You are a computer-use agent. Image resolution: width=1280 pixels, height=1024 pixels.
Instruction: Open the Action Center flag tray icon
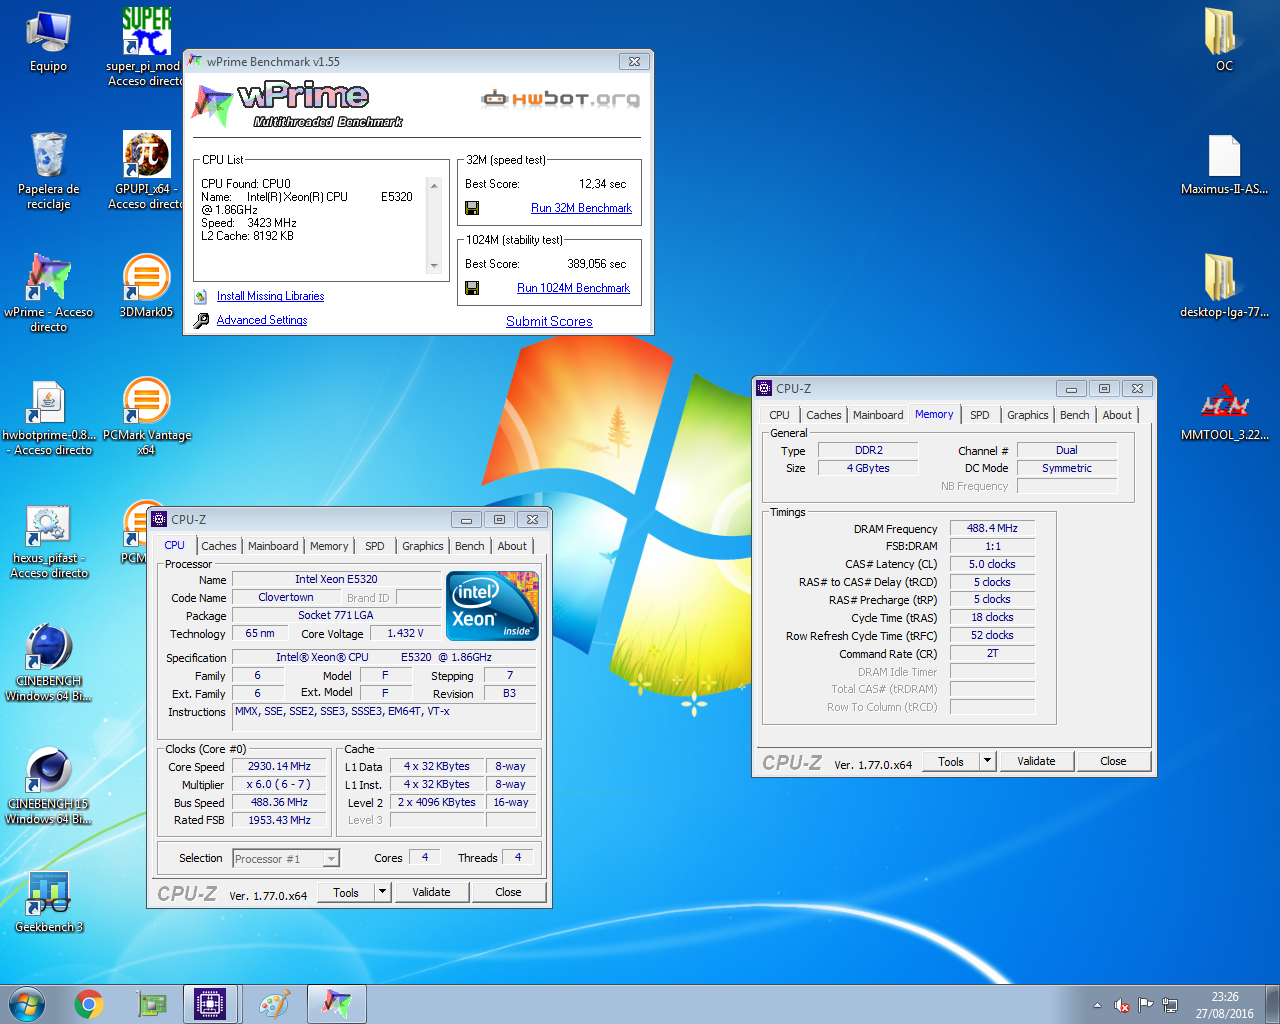coord(1145,1005)
